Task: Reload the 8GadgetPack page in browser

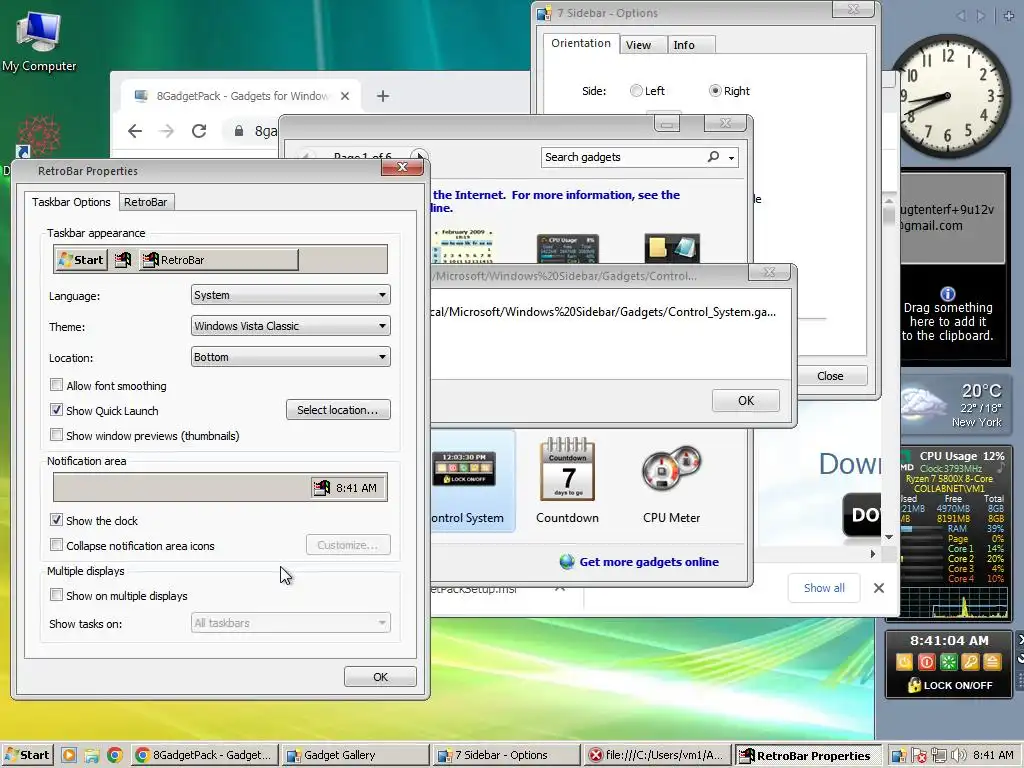Action: pyautogui.click(x=199, y=131)
